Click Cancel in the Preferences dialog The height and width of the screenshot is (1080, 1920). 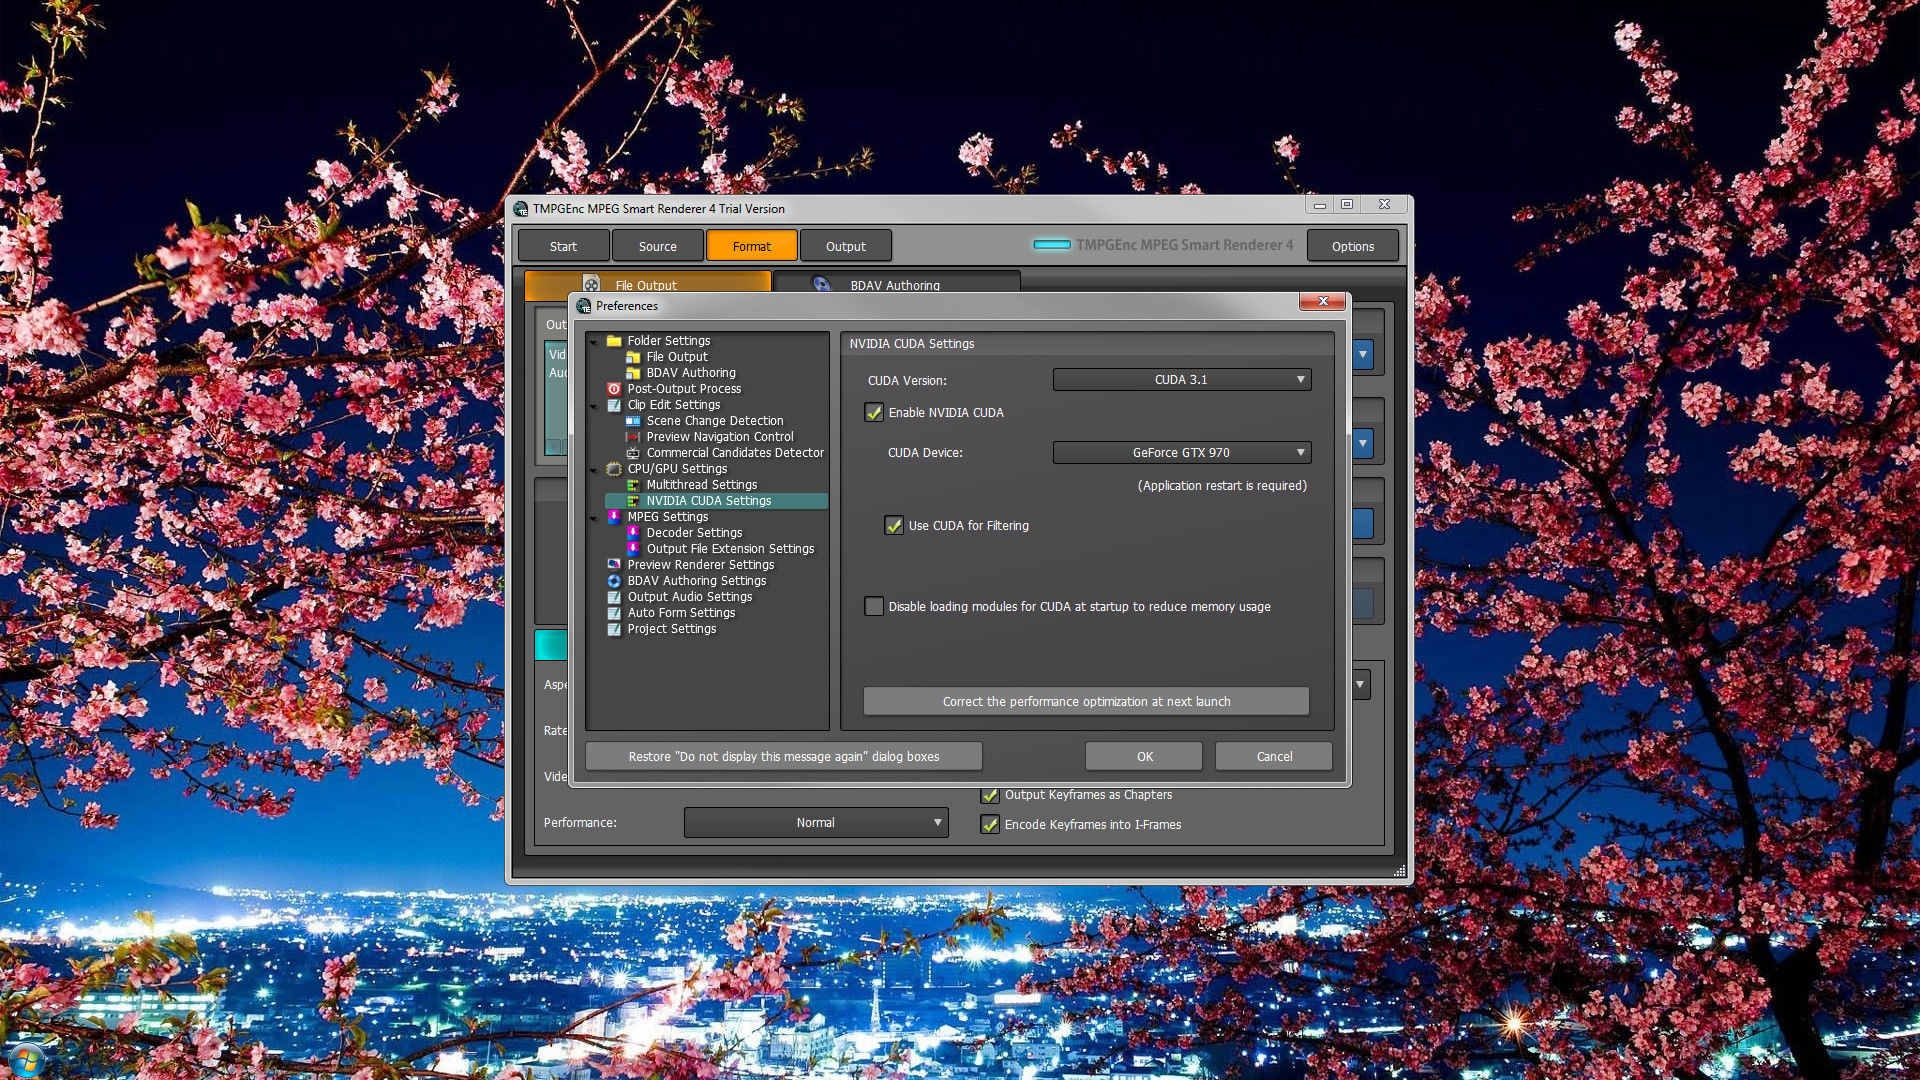[x=1274, y=757]
